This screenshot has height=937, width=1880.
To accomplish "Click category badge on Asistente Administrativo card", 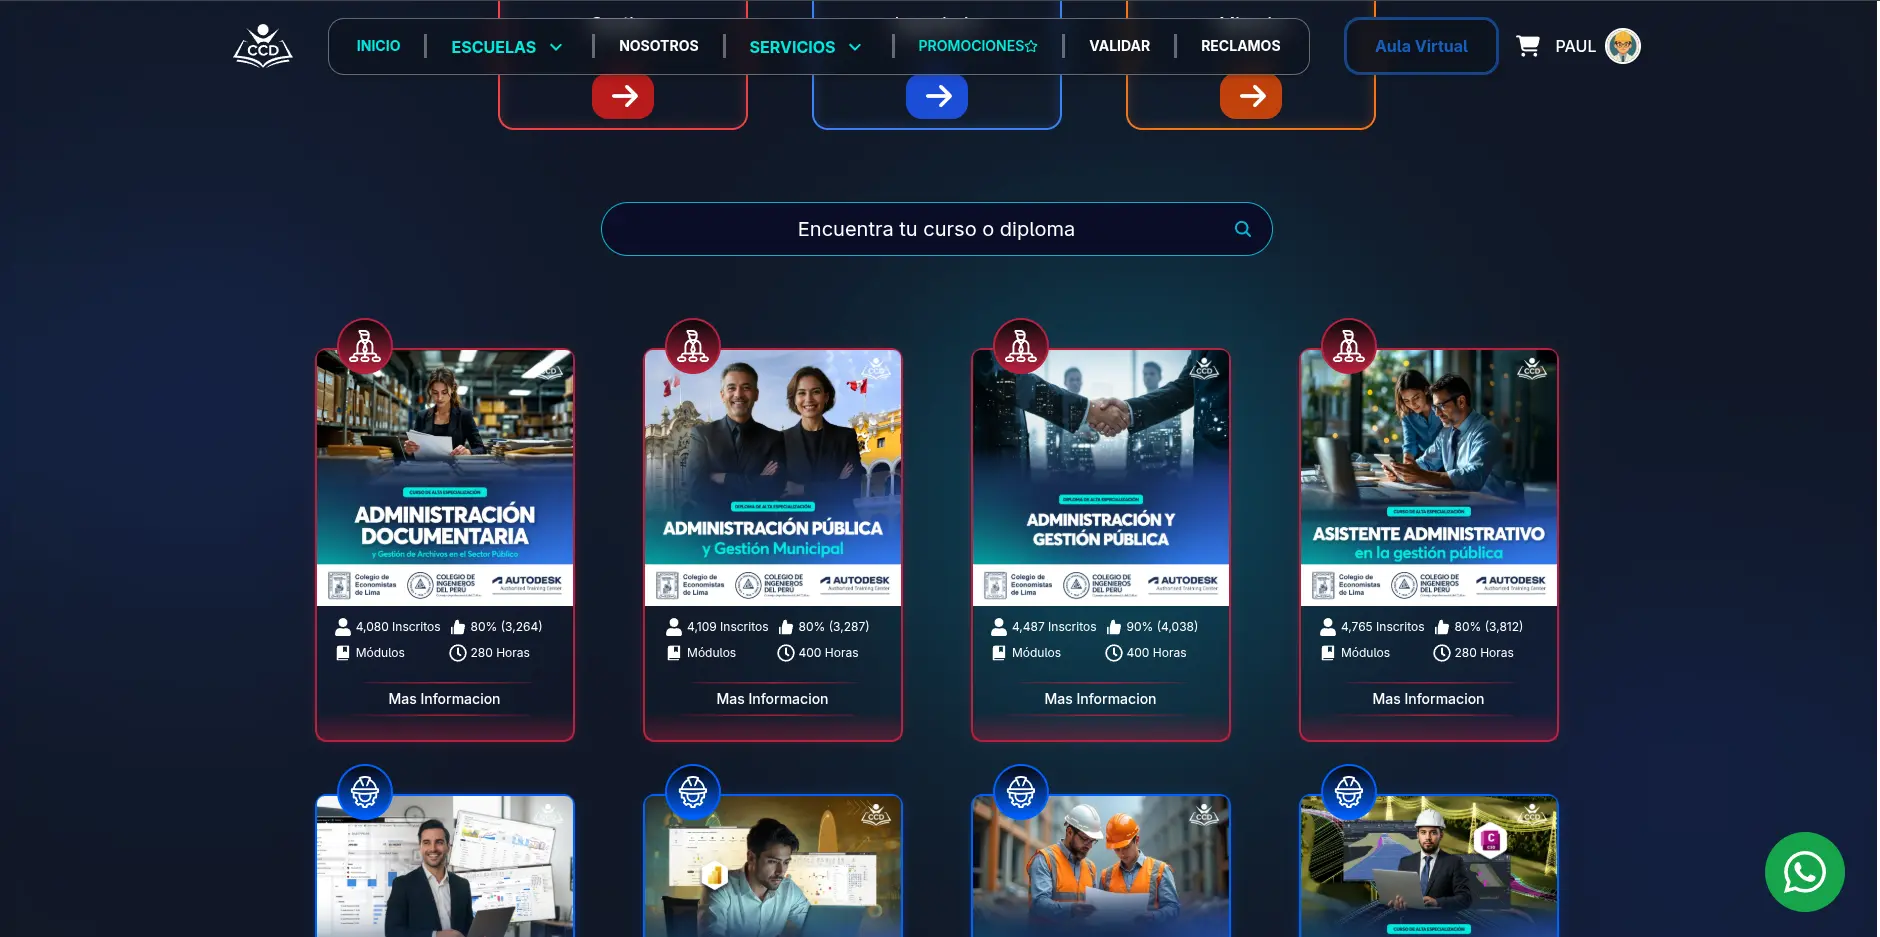I will coord(1349,346).
